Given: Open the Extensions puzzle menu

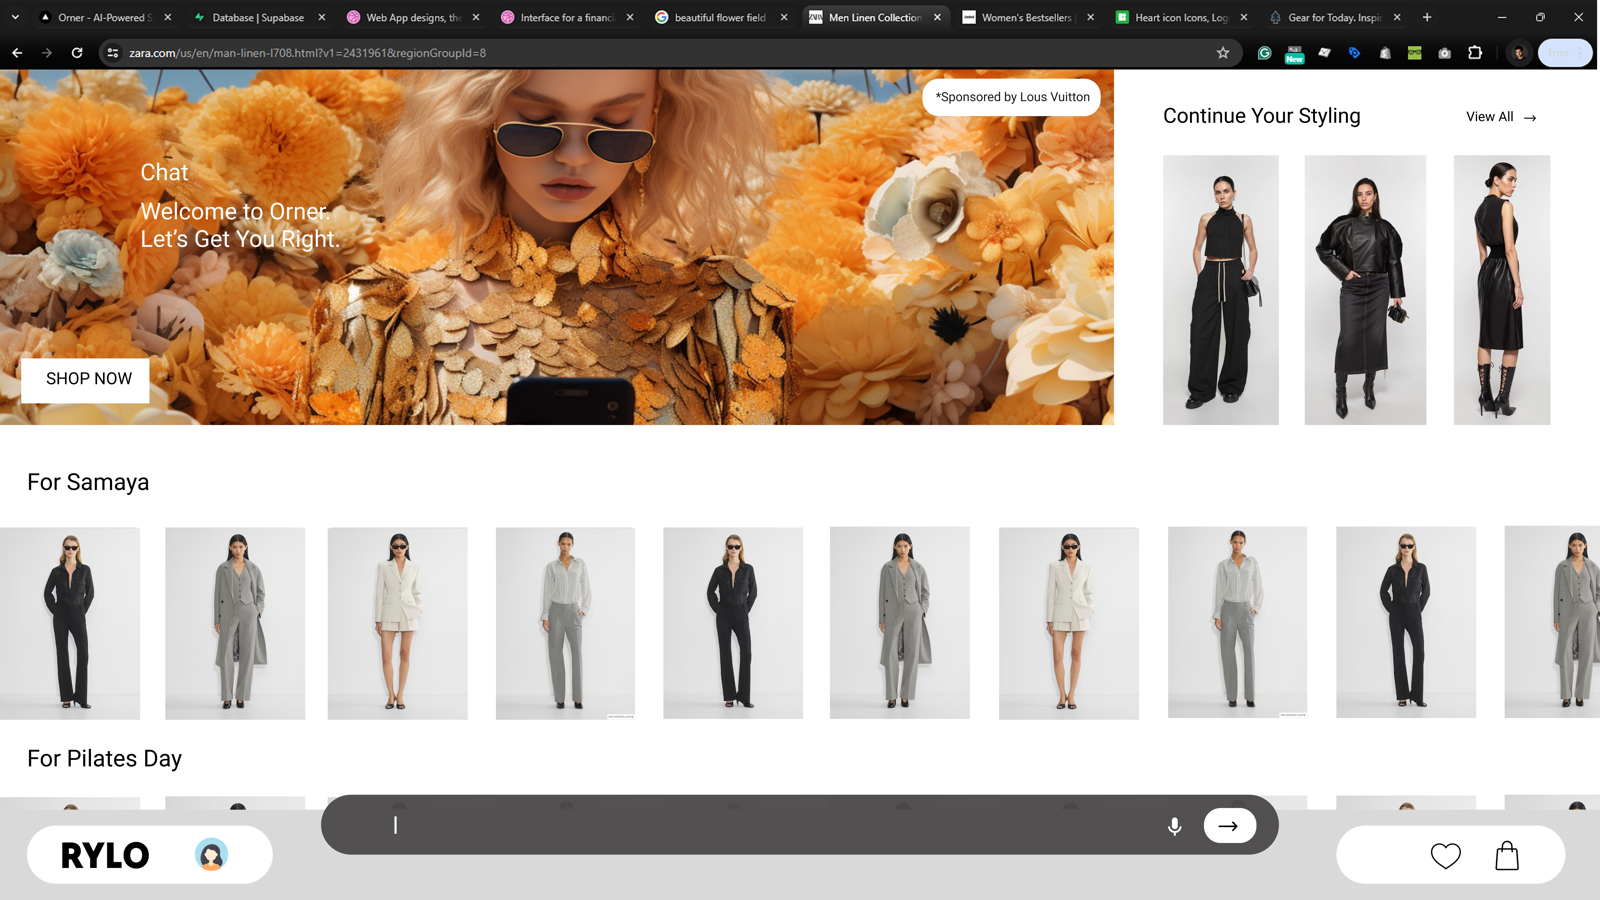Looking at the screenshot, I should [1475, 53].
